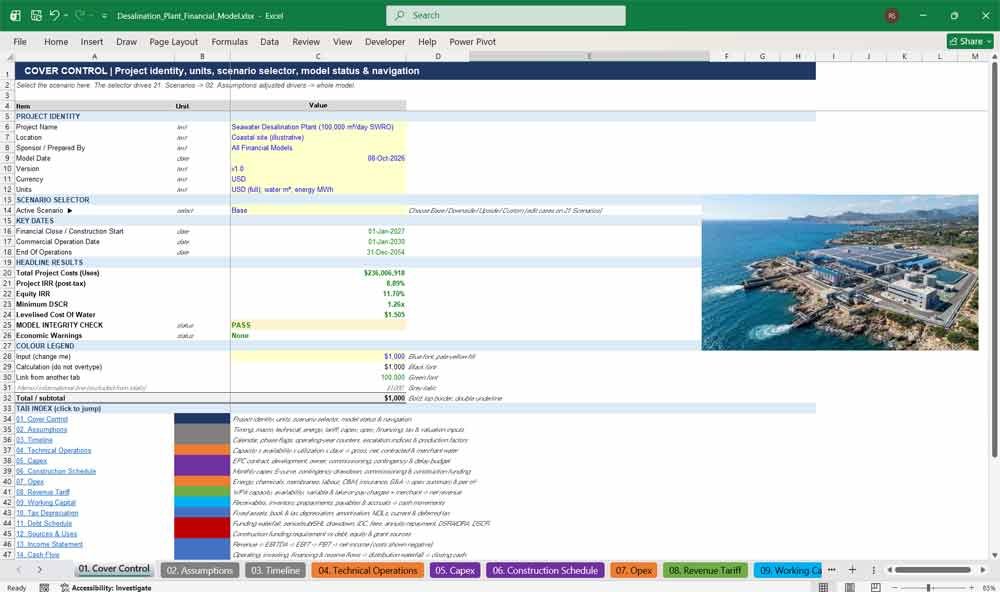Screen dimensions: 1000x592
Task: Click the green swatch beside Revenue Tariff
Action: [x=202, y=492]
